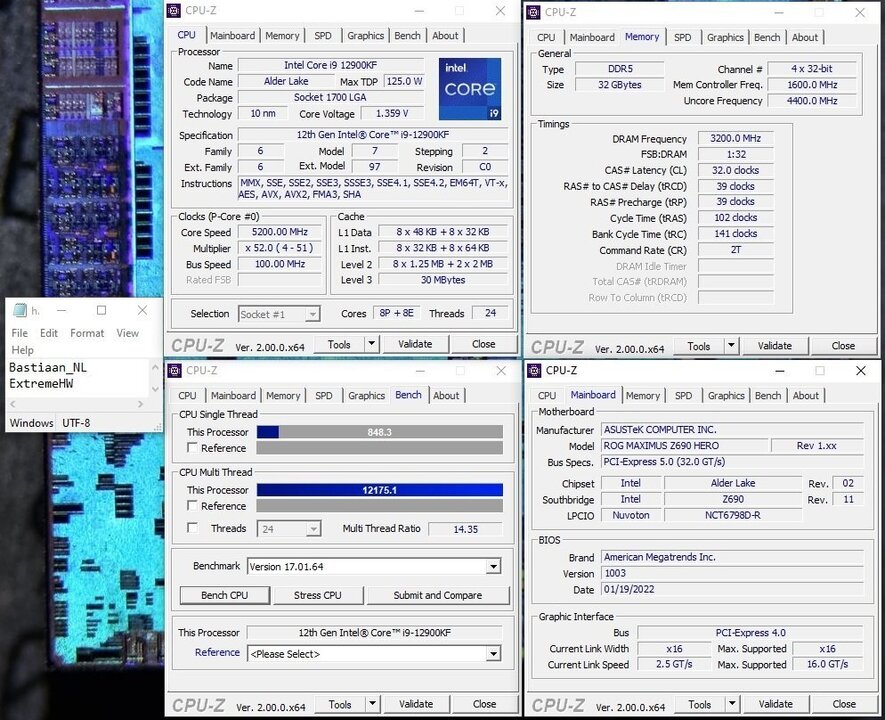Switch to SPD tab in the Memory window

pos(682,37)
